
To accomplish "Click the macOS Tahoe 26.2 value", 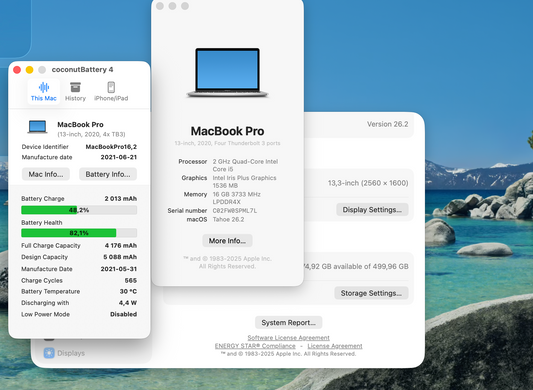I will pyautogui.click(x=228, y=220).
